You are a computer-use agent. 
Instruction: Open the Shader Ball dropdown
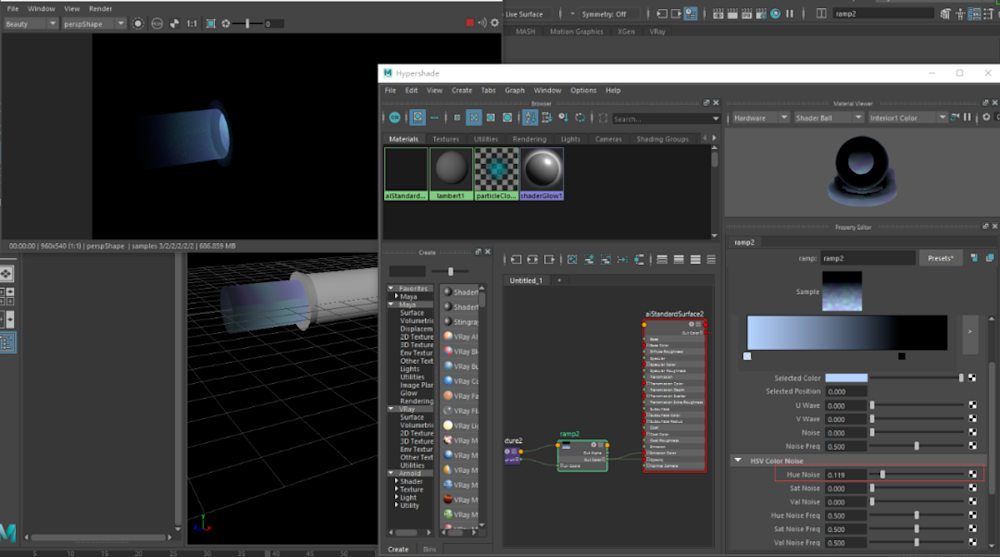(x=827, y=117)
